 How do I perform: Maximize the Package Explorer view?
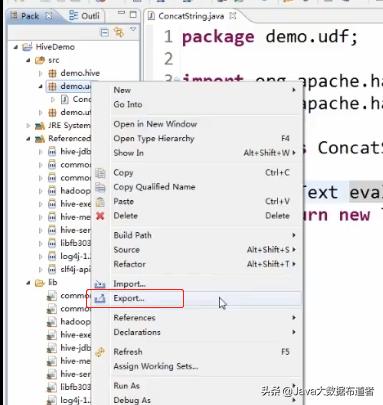point(133,15)
